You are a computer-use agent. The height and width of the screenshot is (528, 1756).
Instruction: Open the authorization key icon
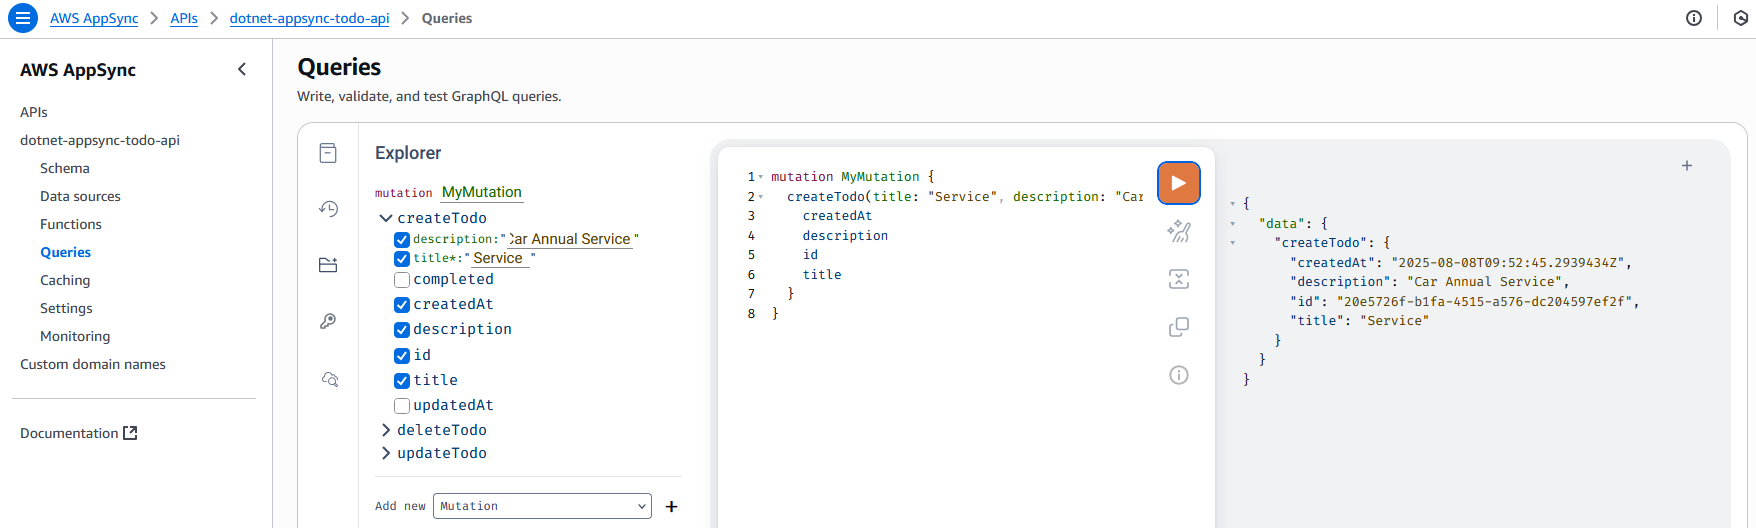pyautogui.click(x=328, y=321)
